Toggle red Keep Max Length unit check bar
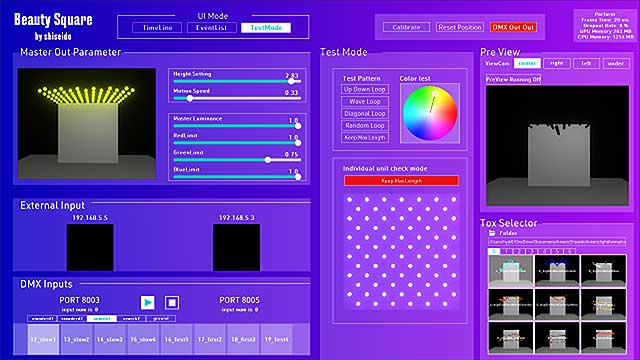 pos(401,181)
